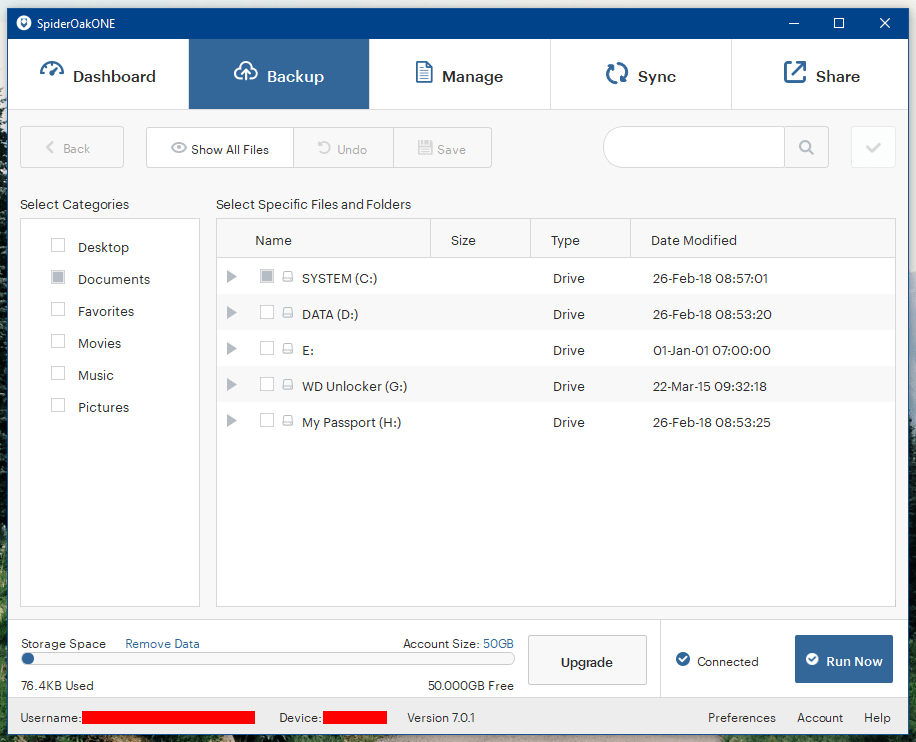Click the Undo arrow icon

[x=322, y=147]
